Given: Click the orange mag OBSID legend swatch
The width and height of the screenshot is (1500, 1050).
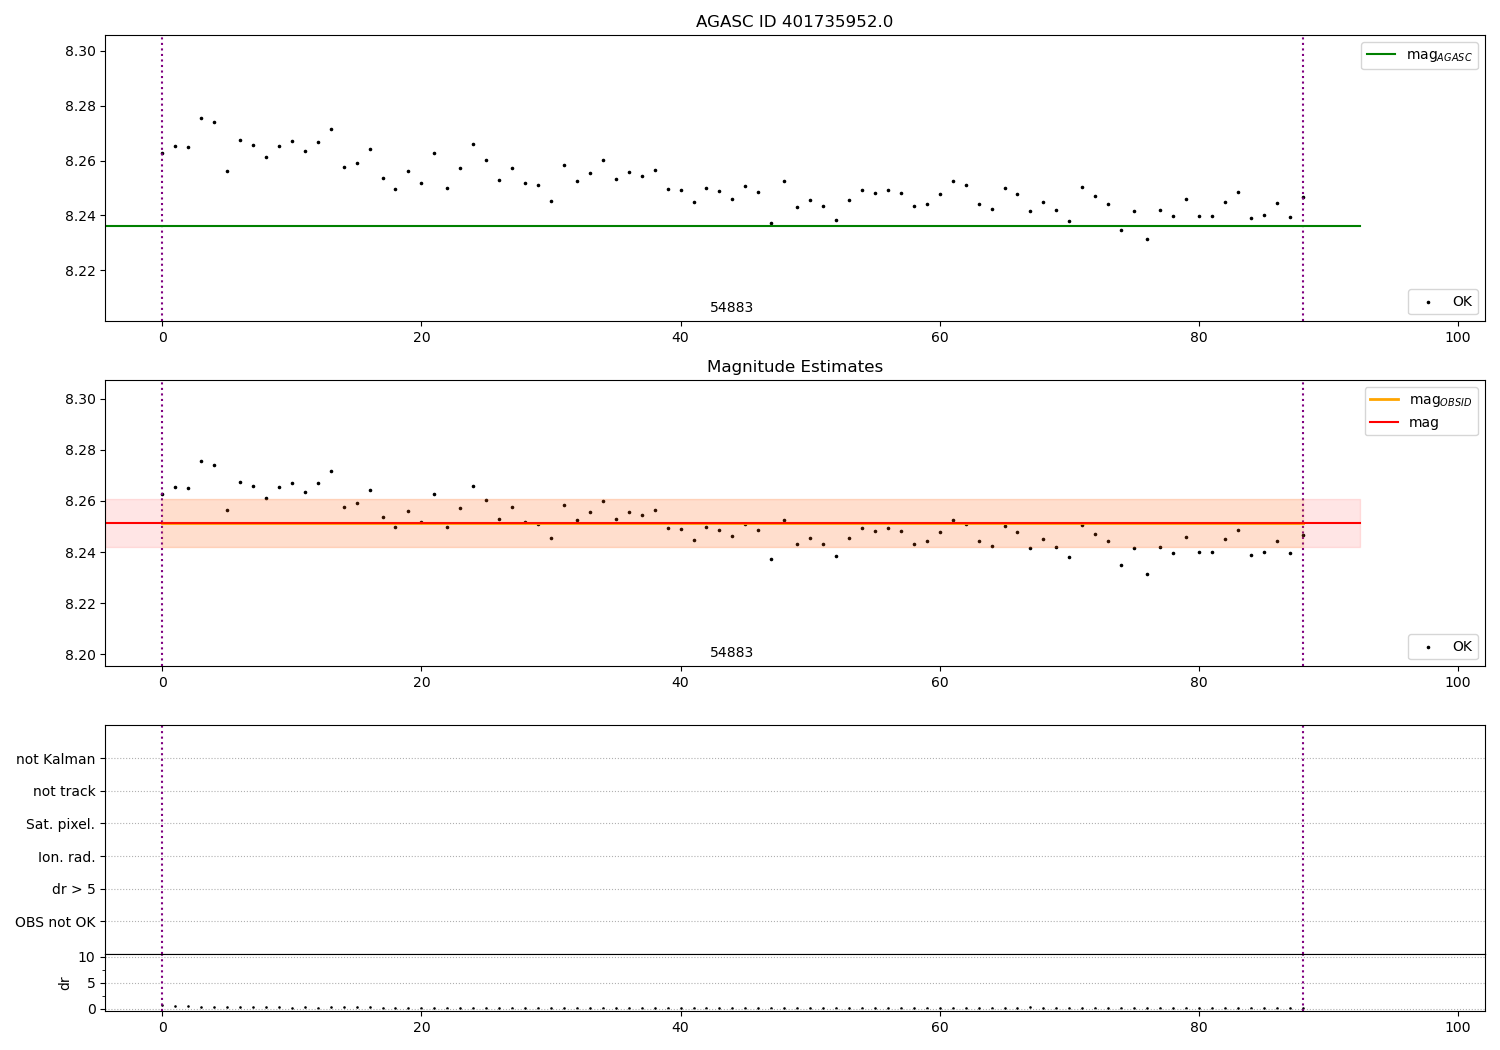Looking at the screenshot, I should [x=1385, y=399].
